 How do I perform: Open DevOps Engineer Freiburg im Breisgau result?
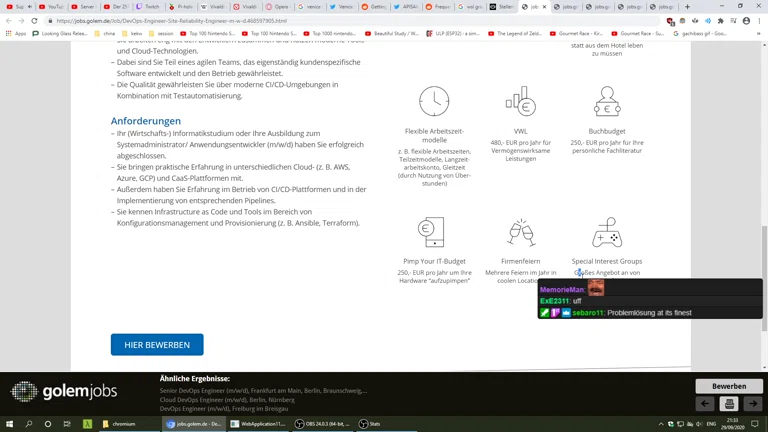tap(224, 408)
